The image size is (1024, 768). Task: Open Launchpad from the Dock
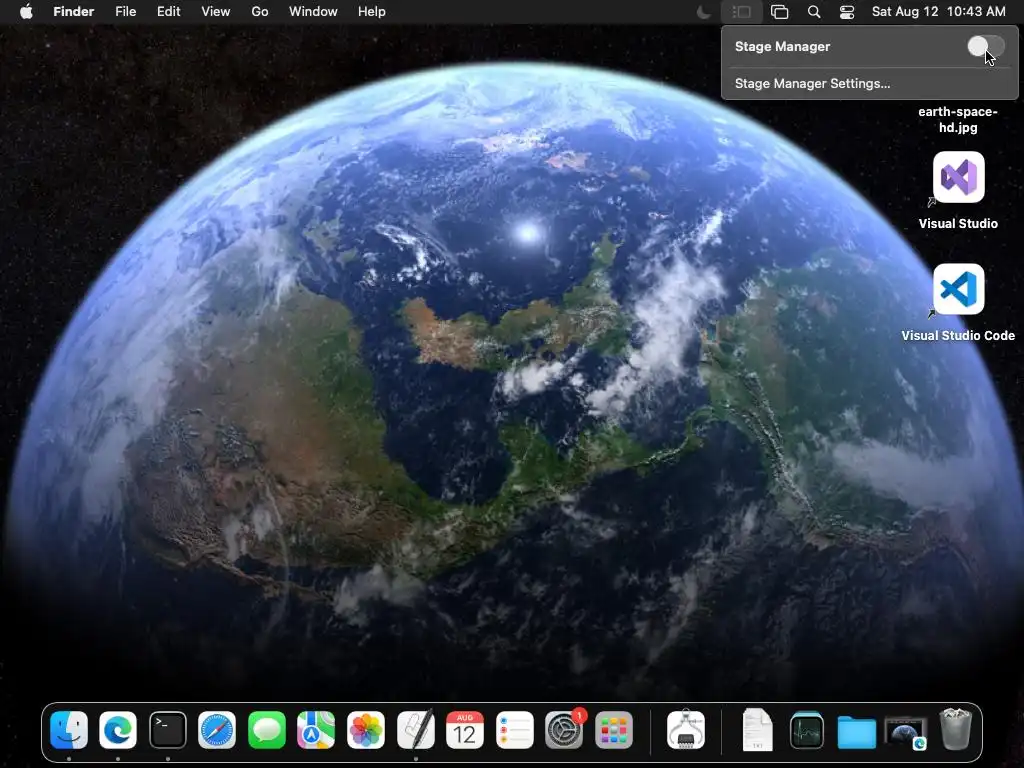(614, 729)
